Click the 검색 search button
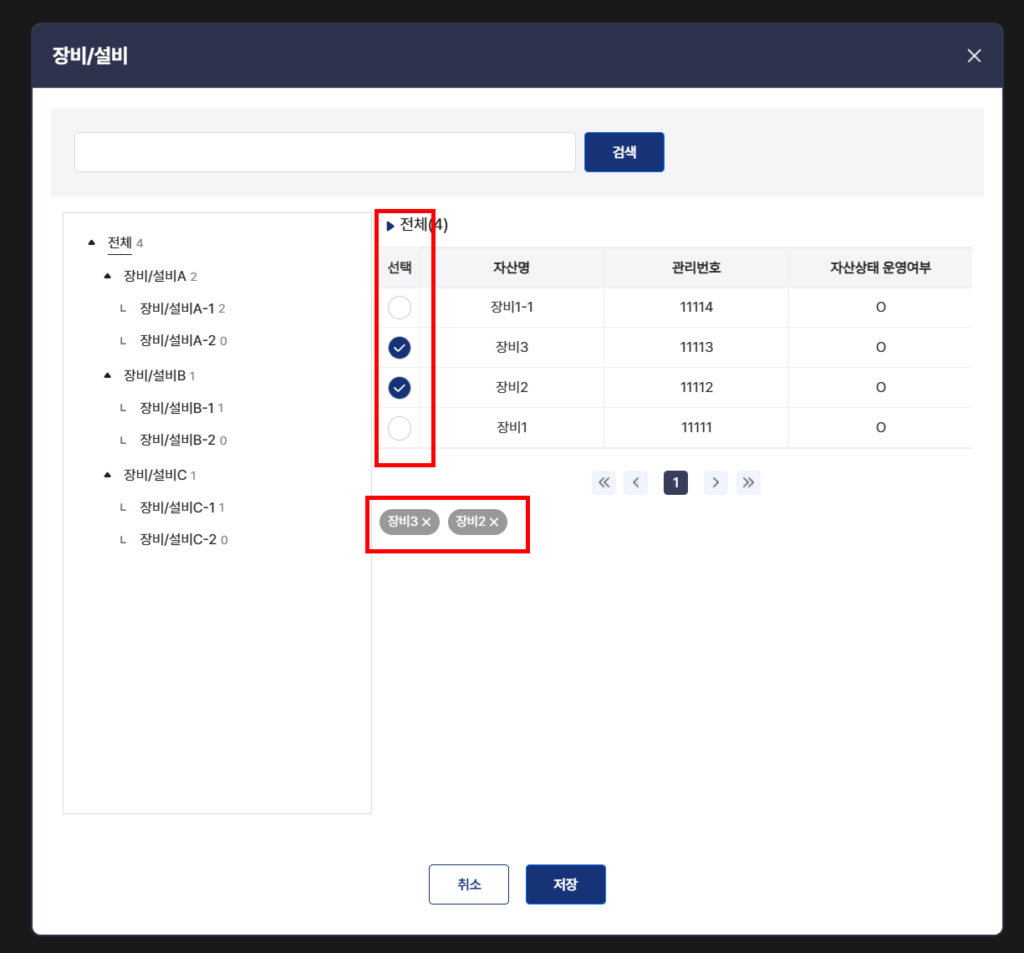1024x953 pixels. coord(624,152)
